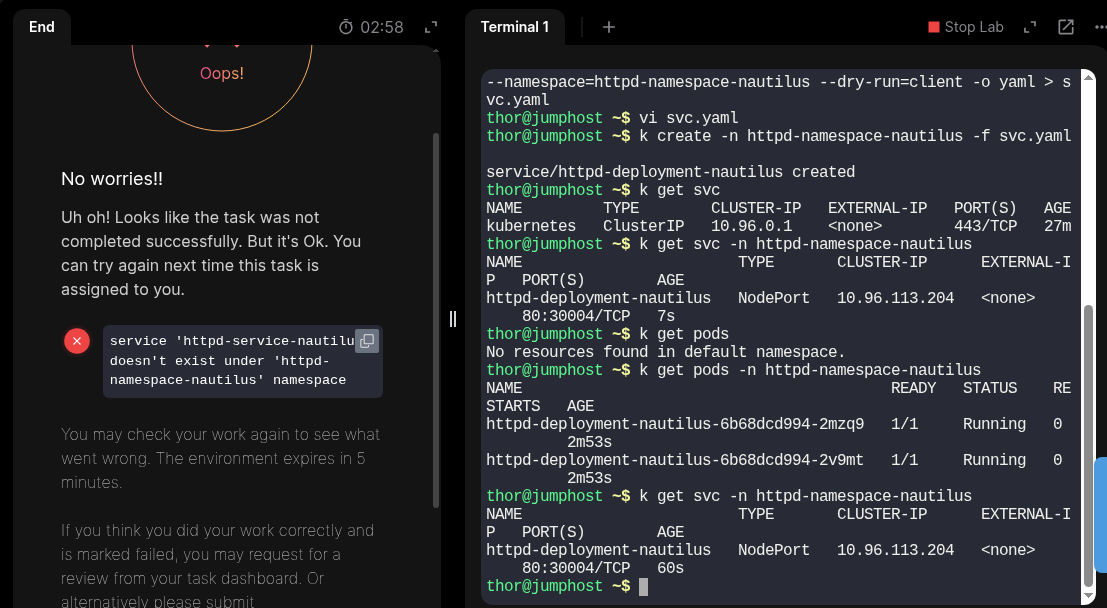Screen dimensions: 1107x608
Task: Maximize the terminal pane
Action: pos(1030,27)
